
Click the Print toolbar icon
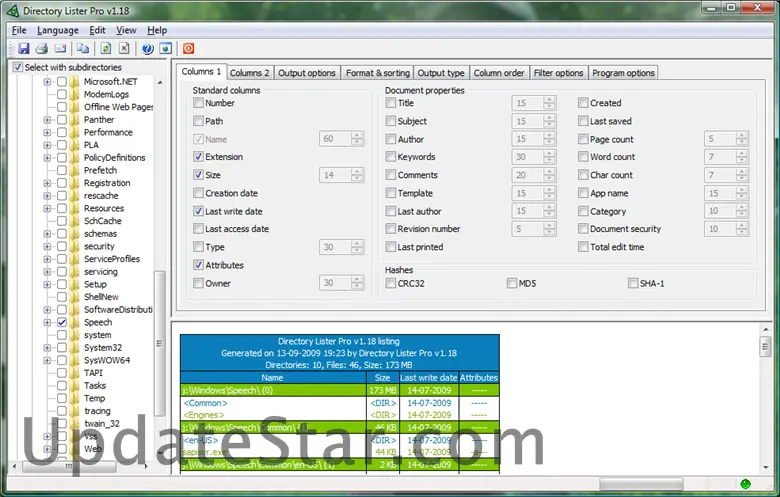click(x=42, y=48)
